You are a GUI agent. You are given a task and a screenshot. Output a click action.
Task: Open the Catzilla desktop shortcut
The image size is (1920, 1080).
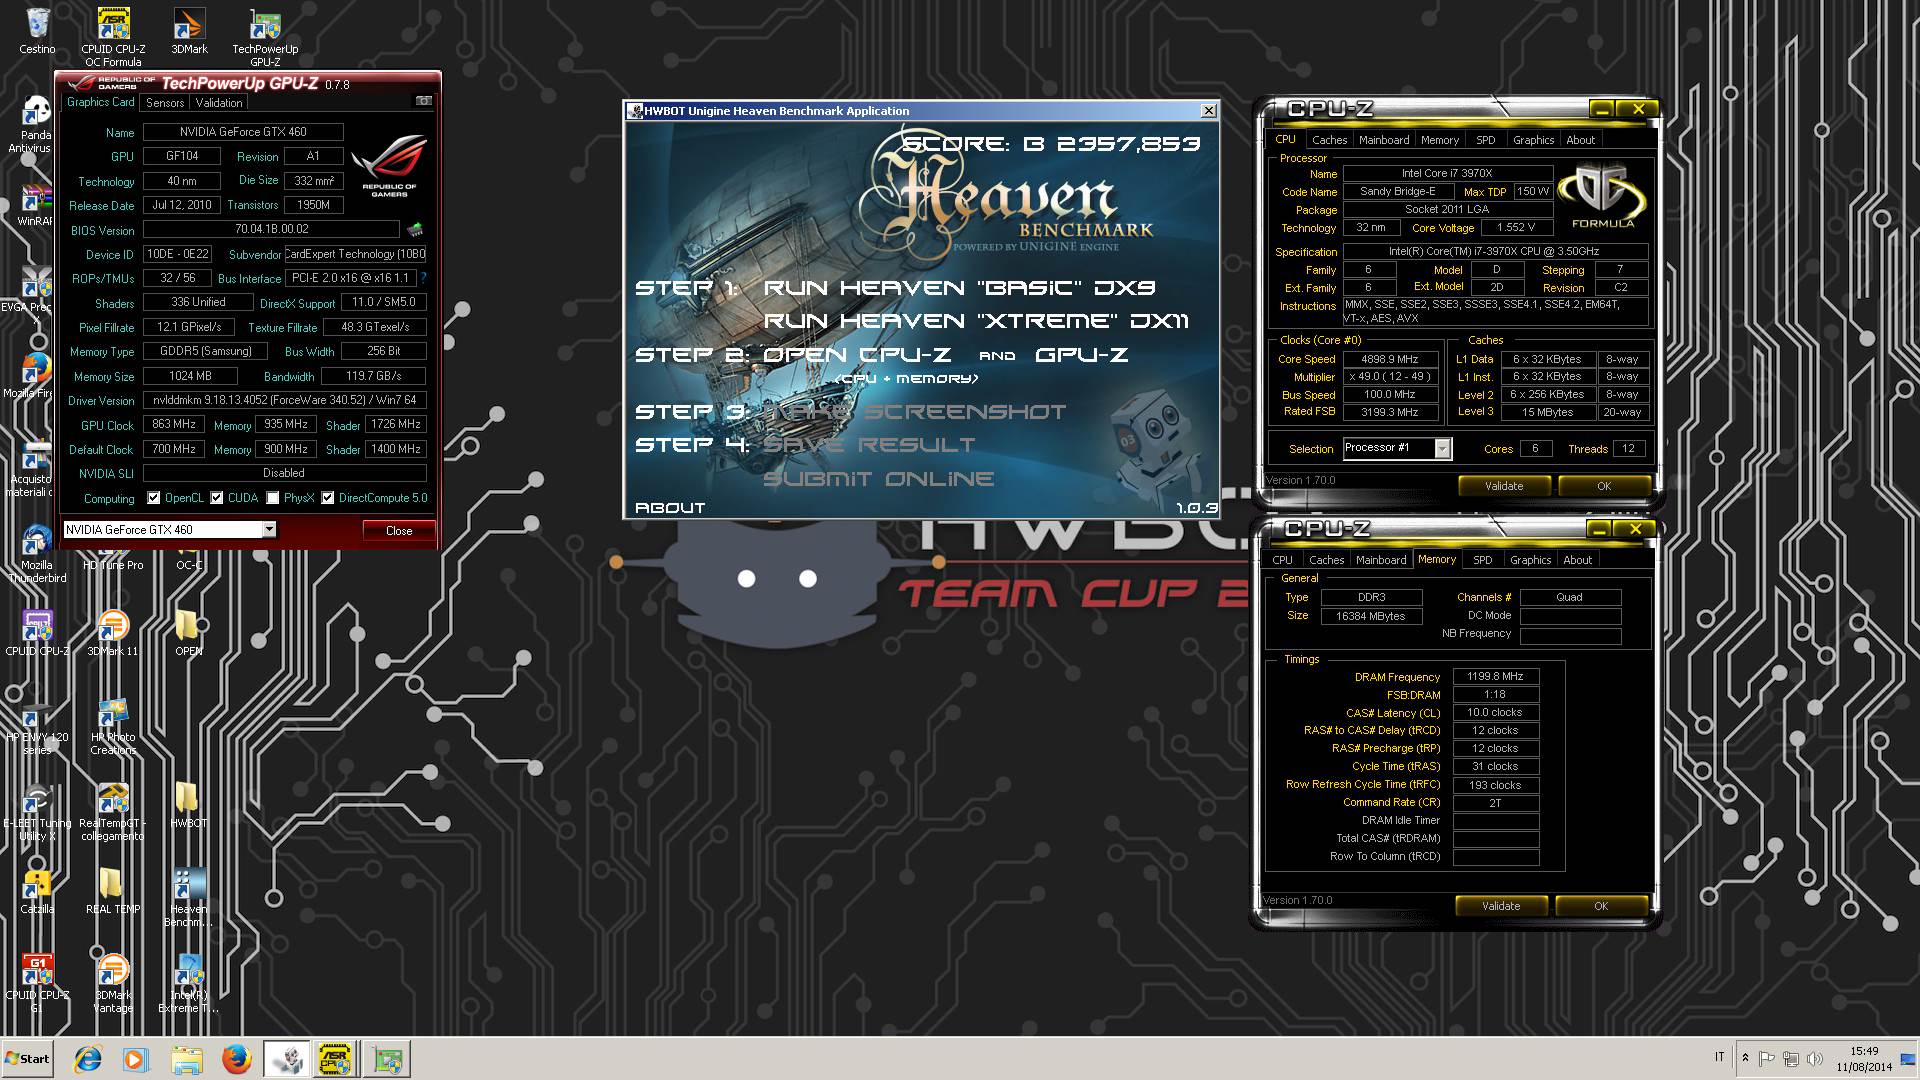pyautogui.click(x=37, y=892)
